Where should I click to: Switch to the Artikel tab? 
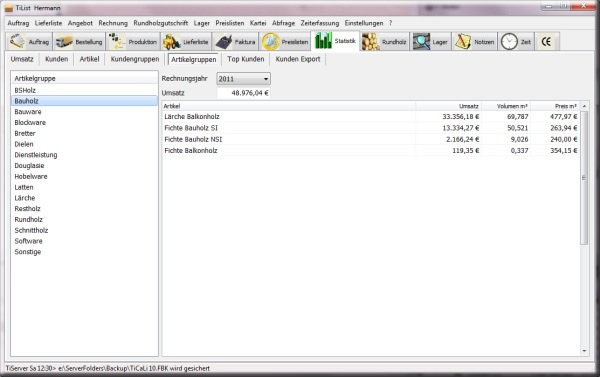89,59
